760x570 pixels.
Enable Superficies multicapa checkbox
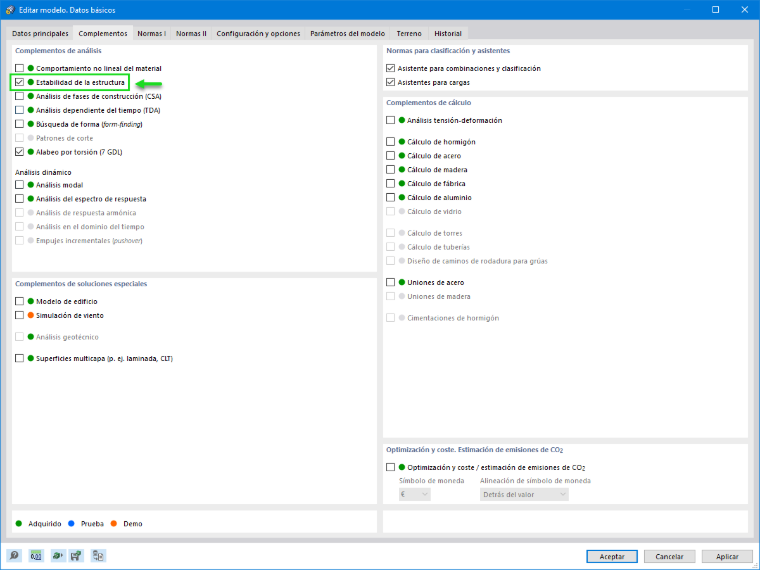click(x=19, y=359)
